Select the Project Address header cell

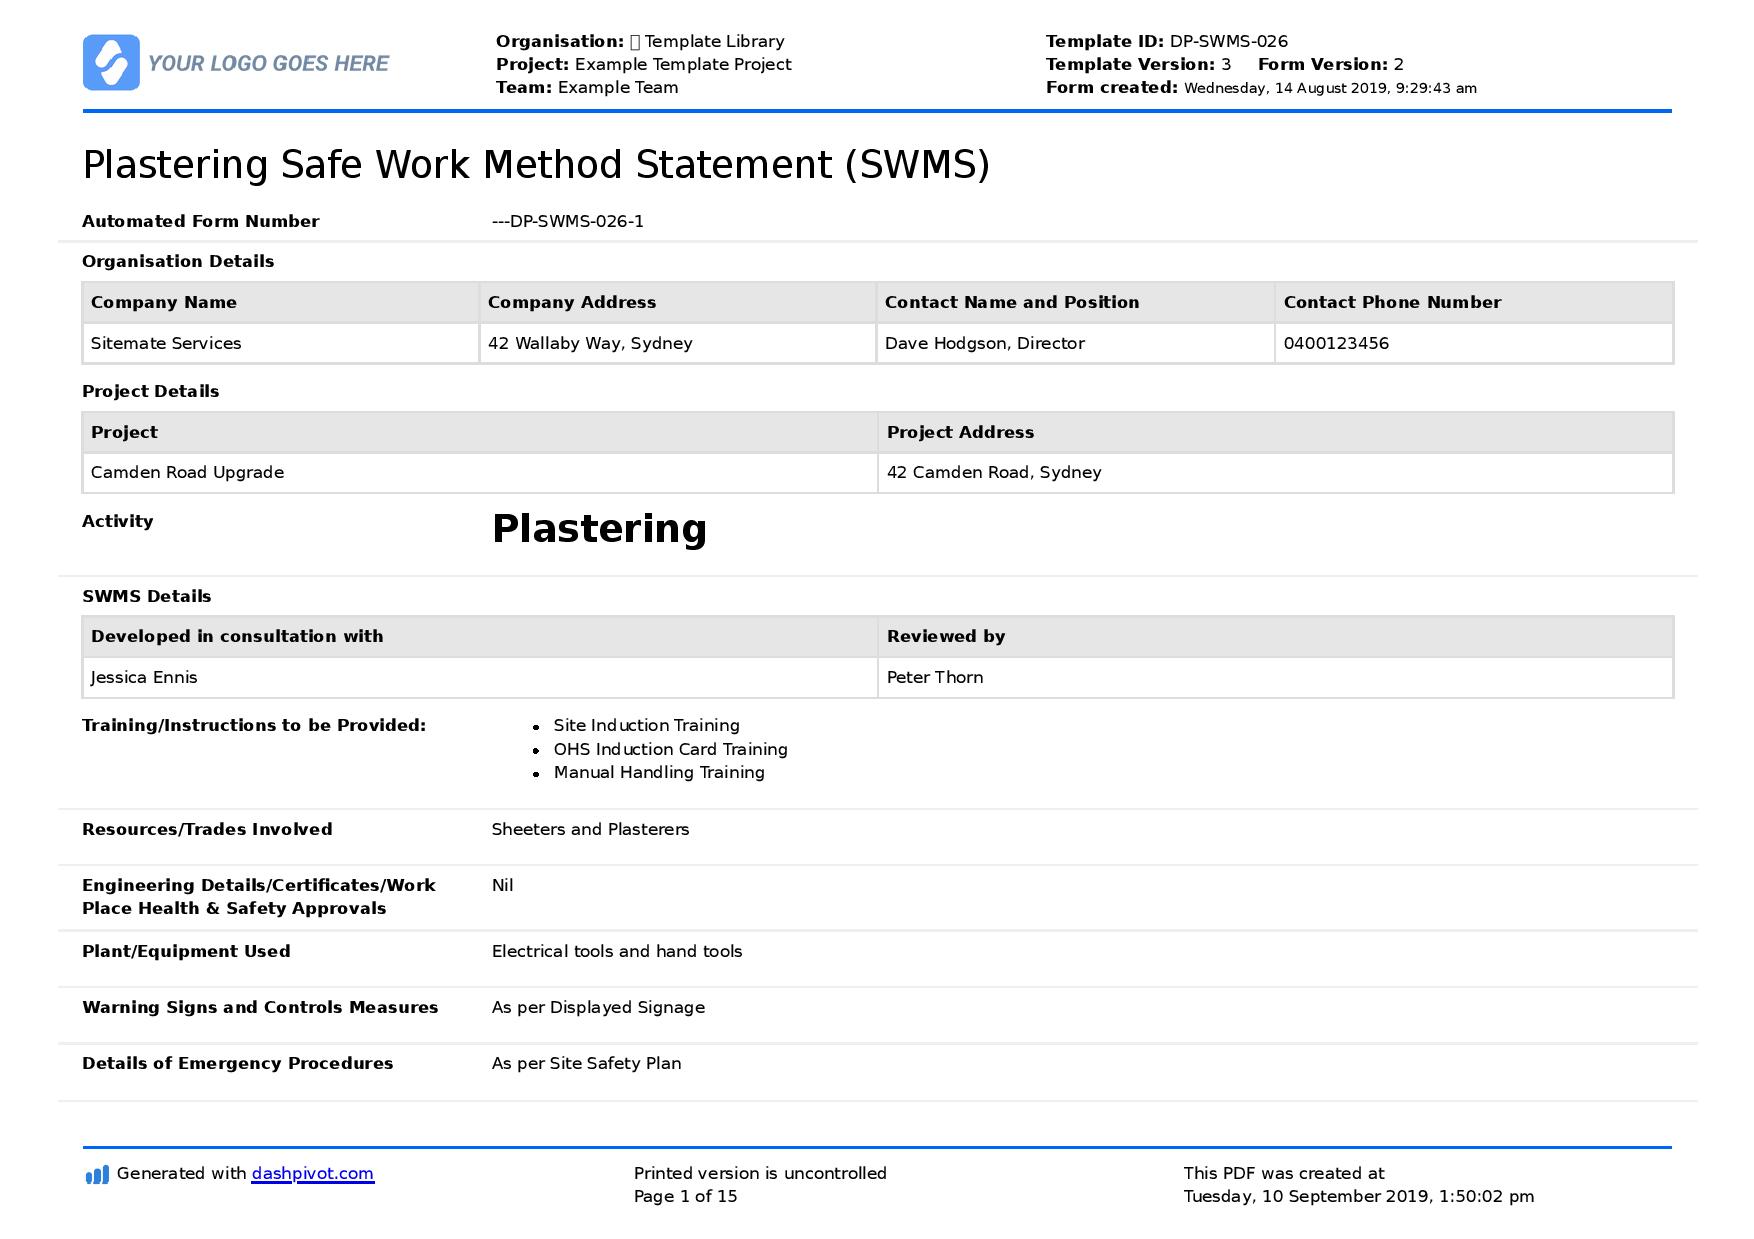[x=960, y=432]
